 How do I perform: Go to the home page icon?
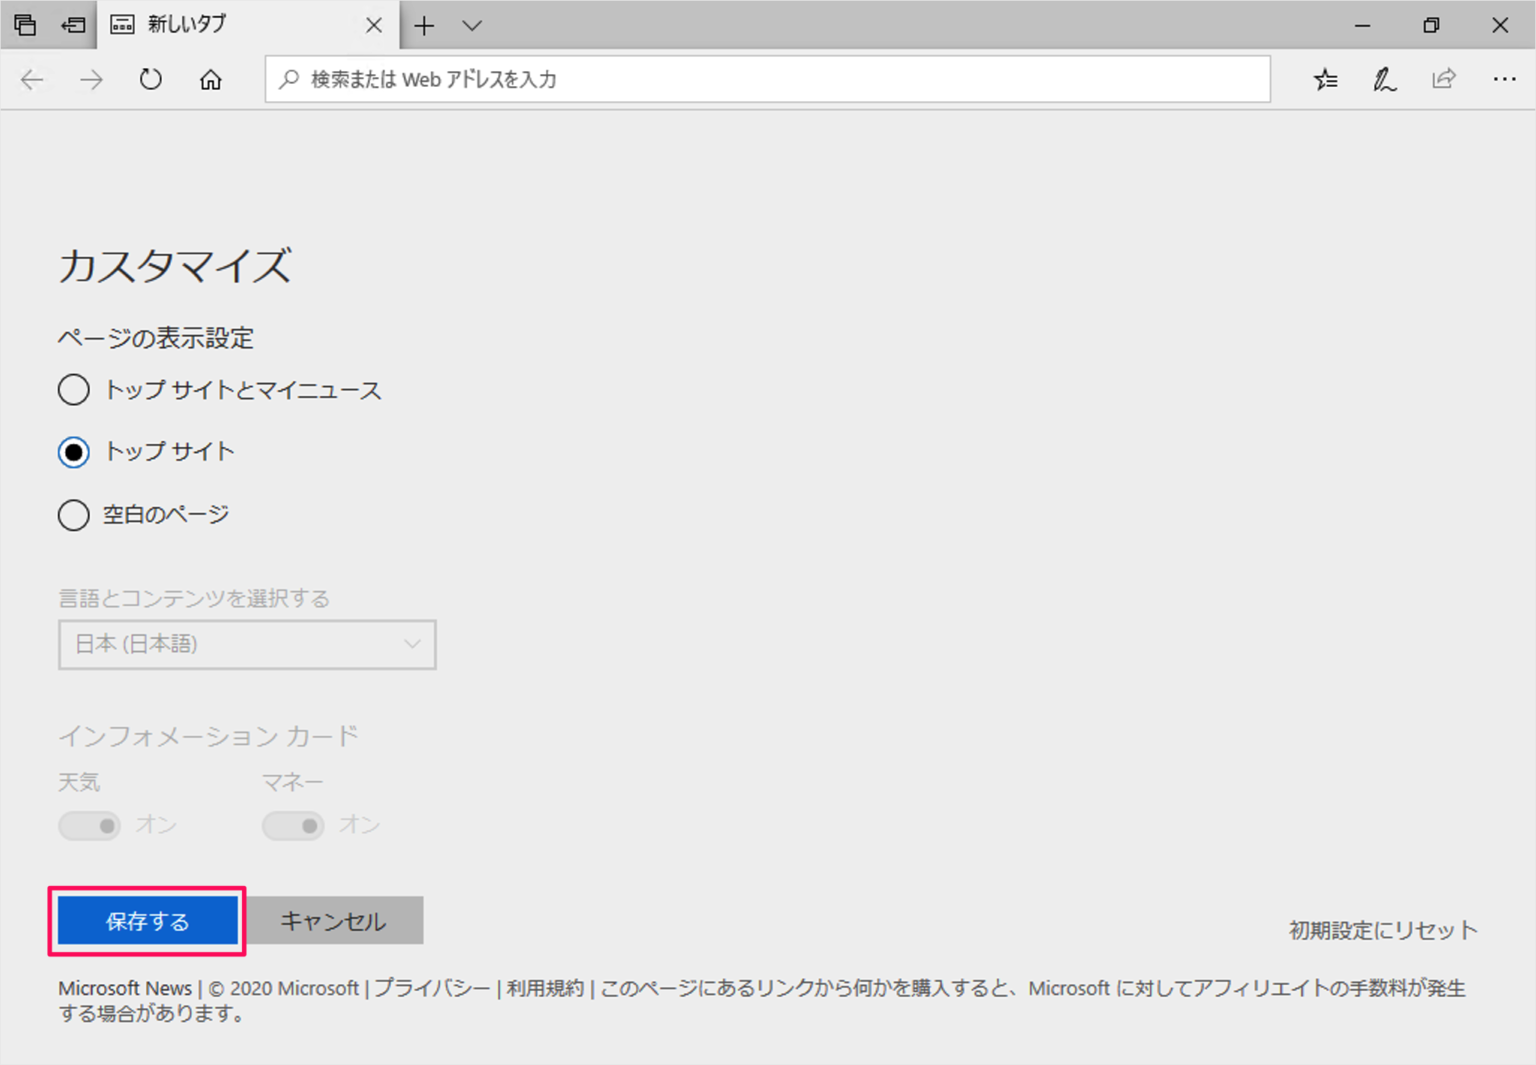(210, 79)
